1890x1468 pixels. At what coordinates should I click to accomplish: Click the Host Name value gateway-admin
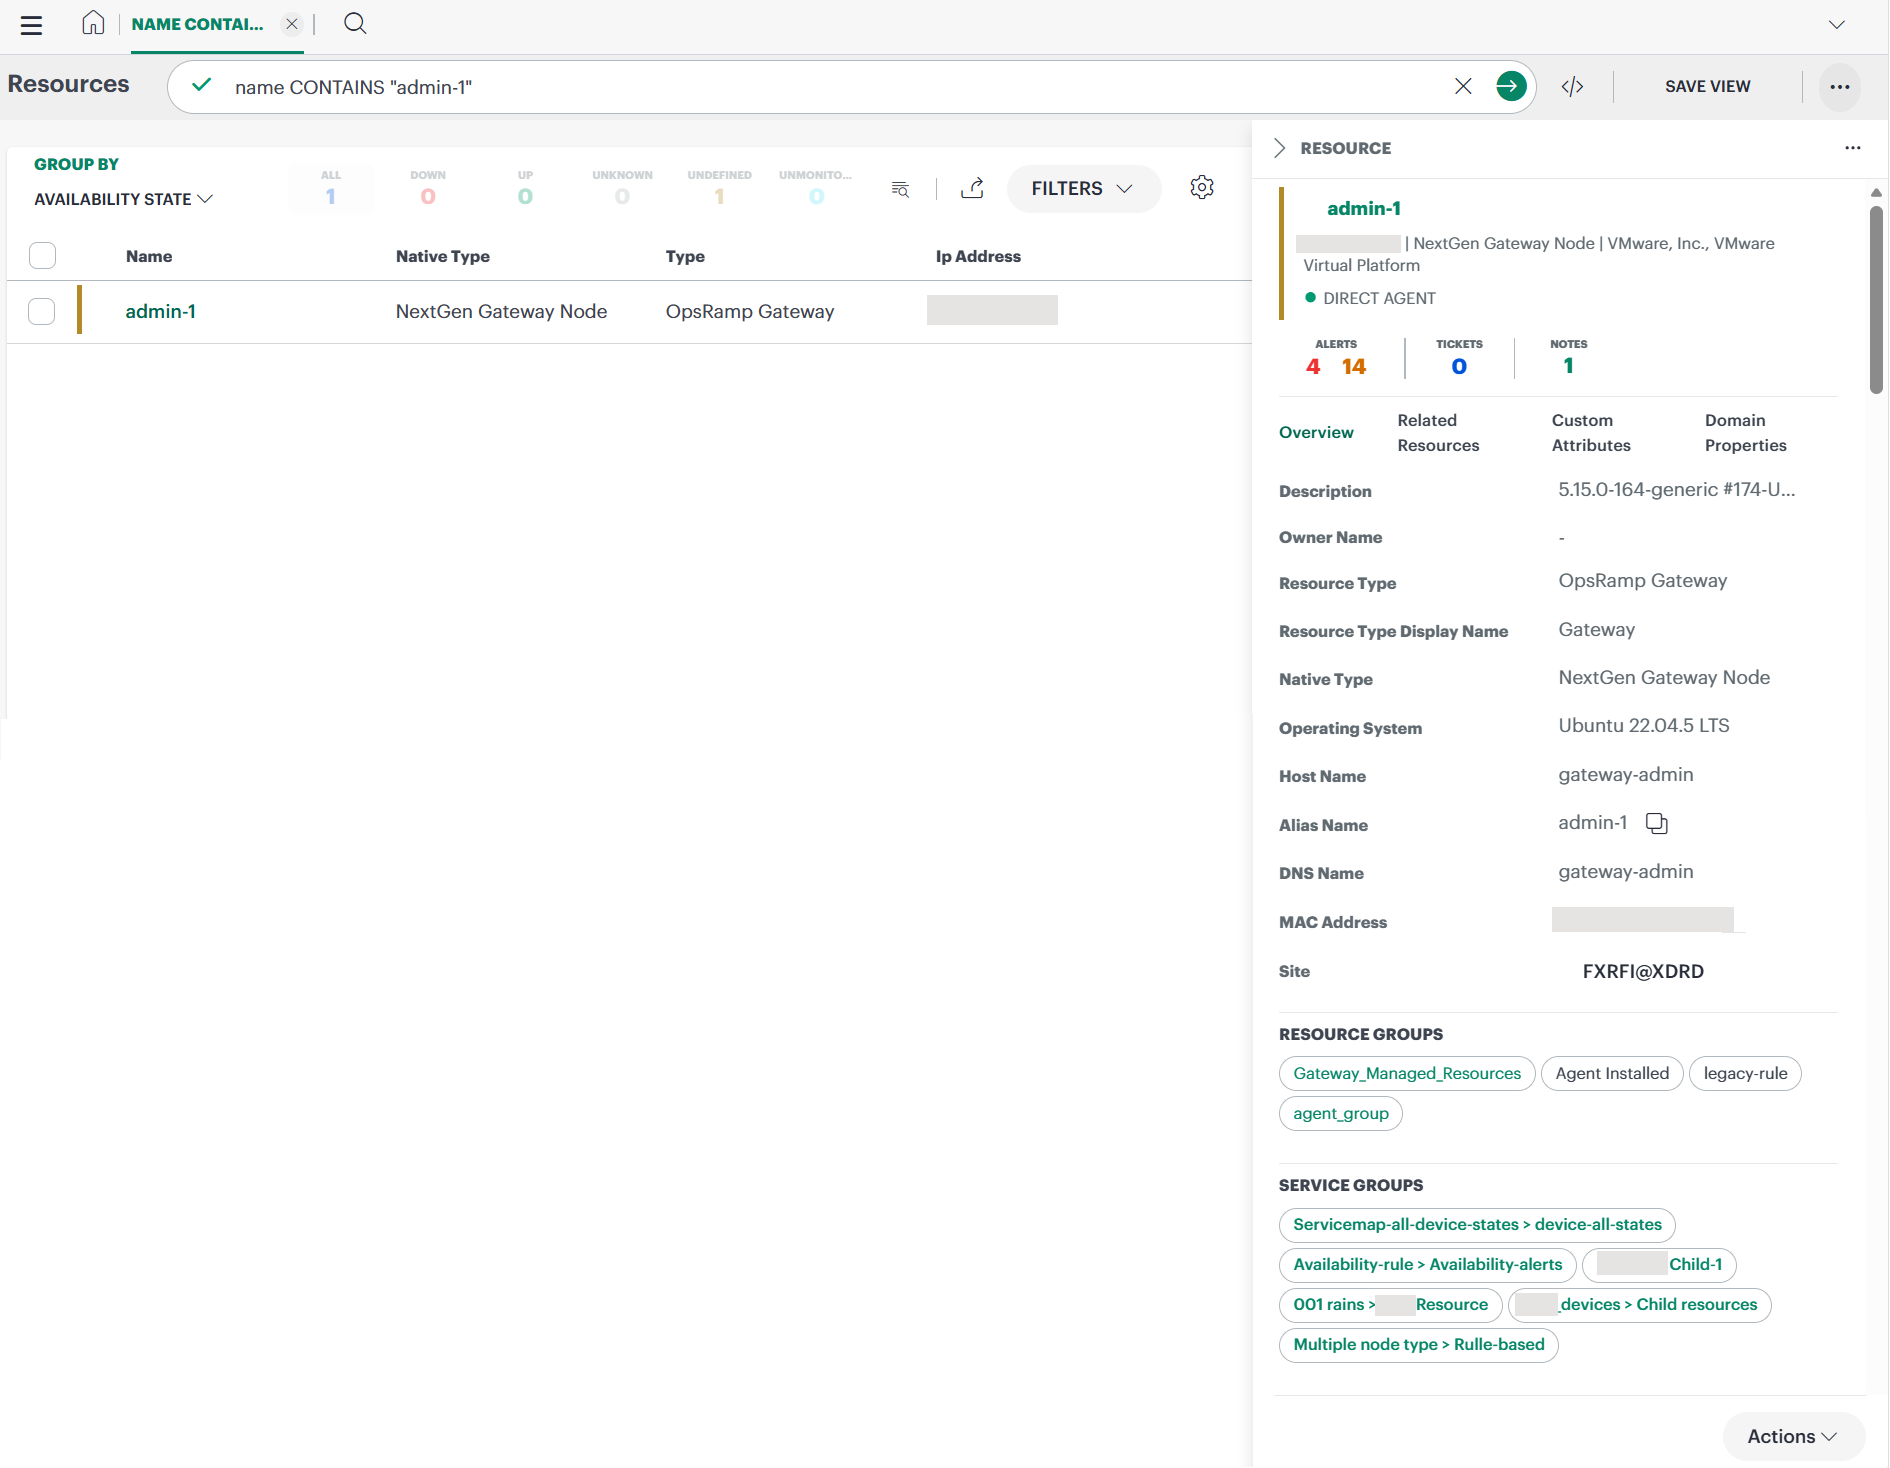click(1625, 774)
